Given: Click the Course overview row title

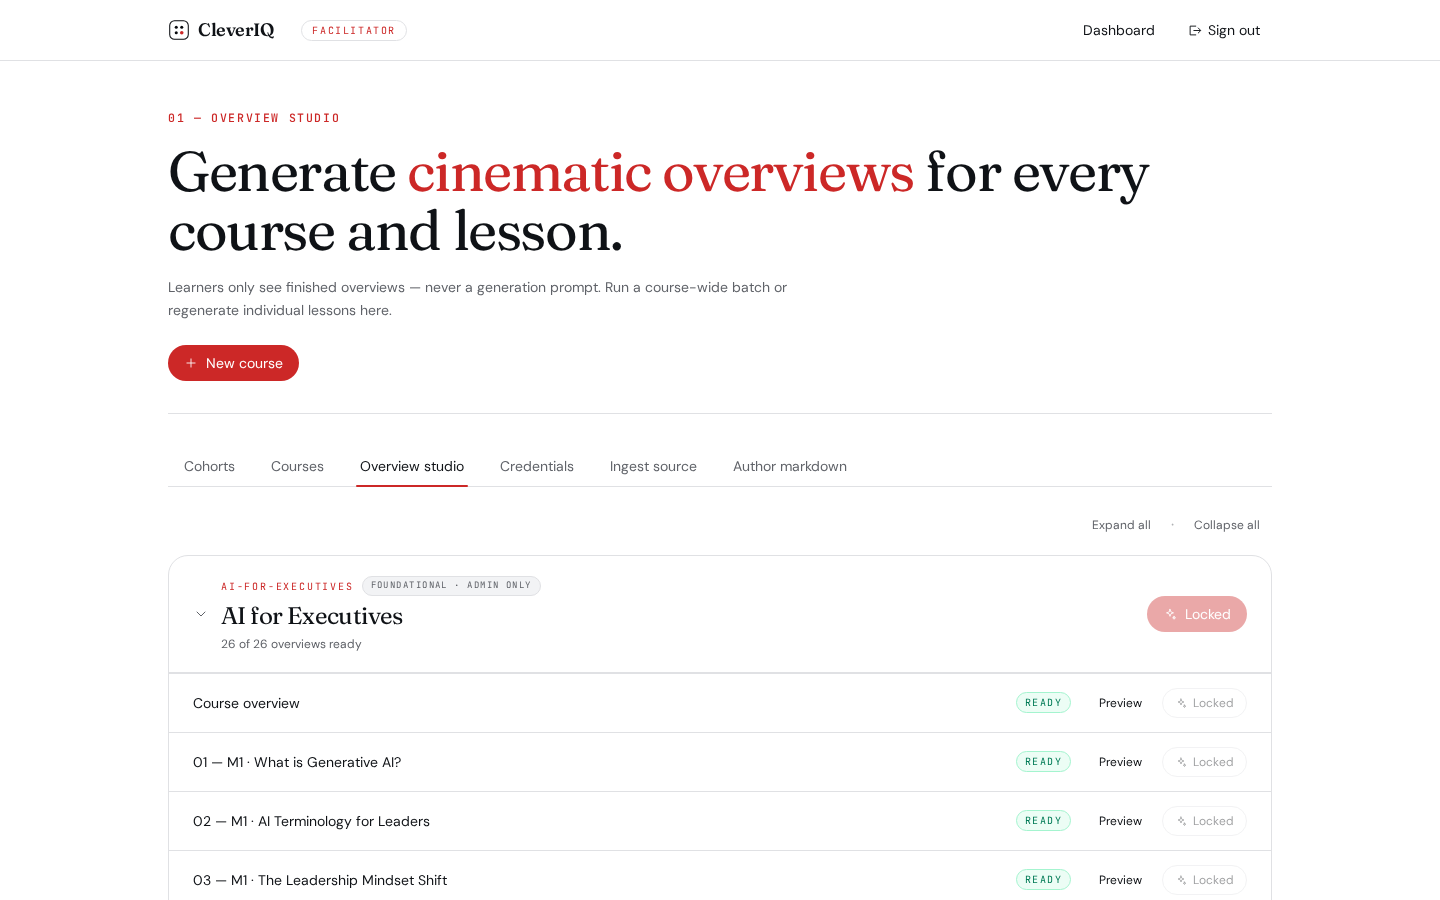Looking at the screenshot, I should coord(246,703).
